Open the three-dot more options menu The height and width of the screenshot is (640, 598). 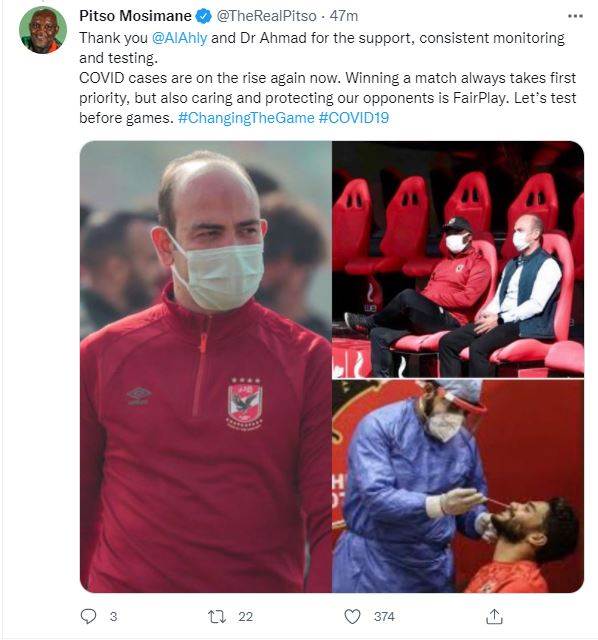pyautogui.click(x=575, y=16)
